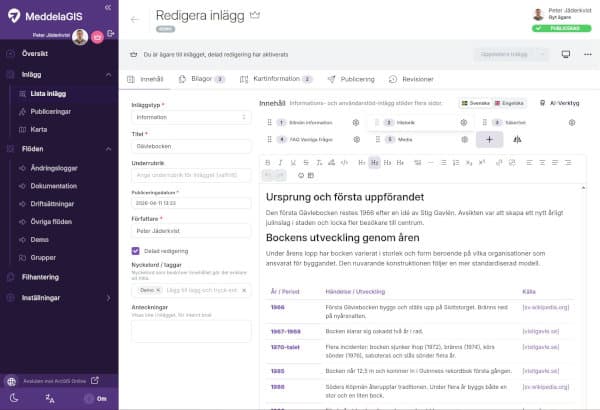Click the pink badge icon beside the avatar
600x410 pixels.
coord(98,37)
